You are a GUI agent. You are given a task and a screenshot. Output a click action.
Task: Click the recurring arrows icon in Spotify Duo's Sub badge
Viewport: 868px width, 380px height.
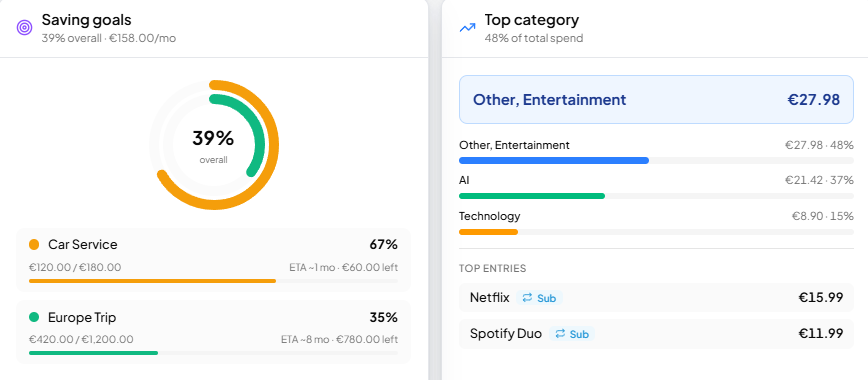[x=560, y=333]
